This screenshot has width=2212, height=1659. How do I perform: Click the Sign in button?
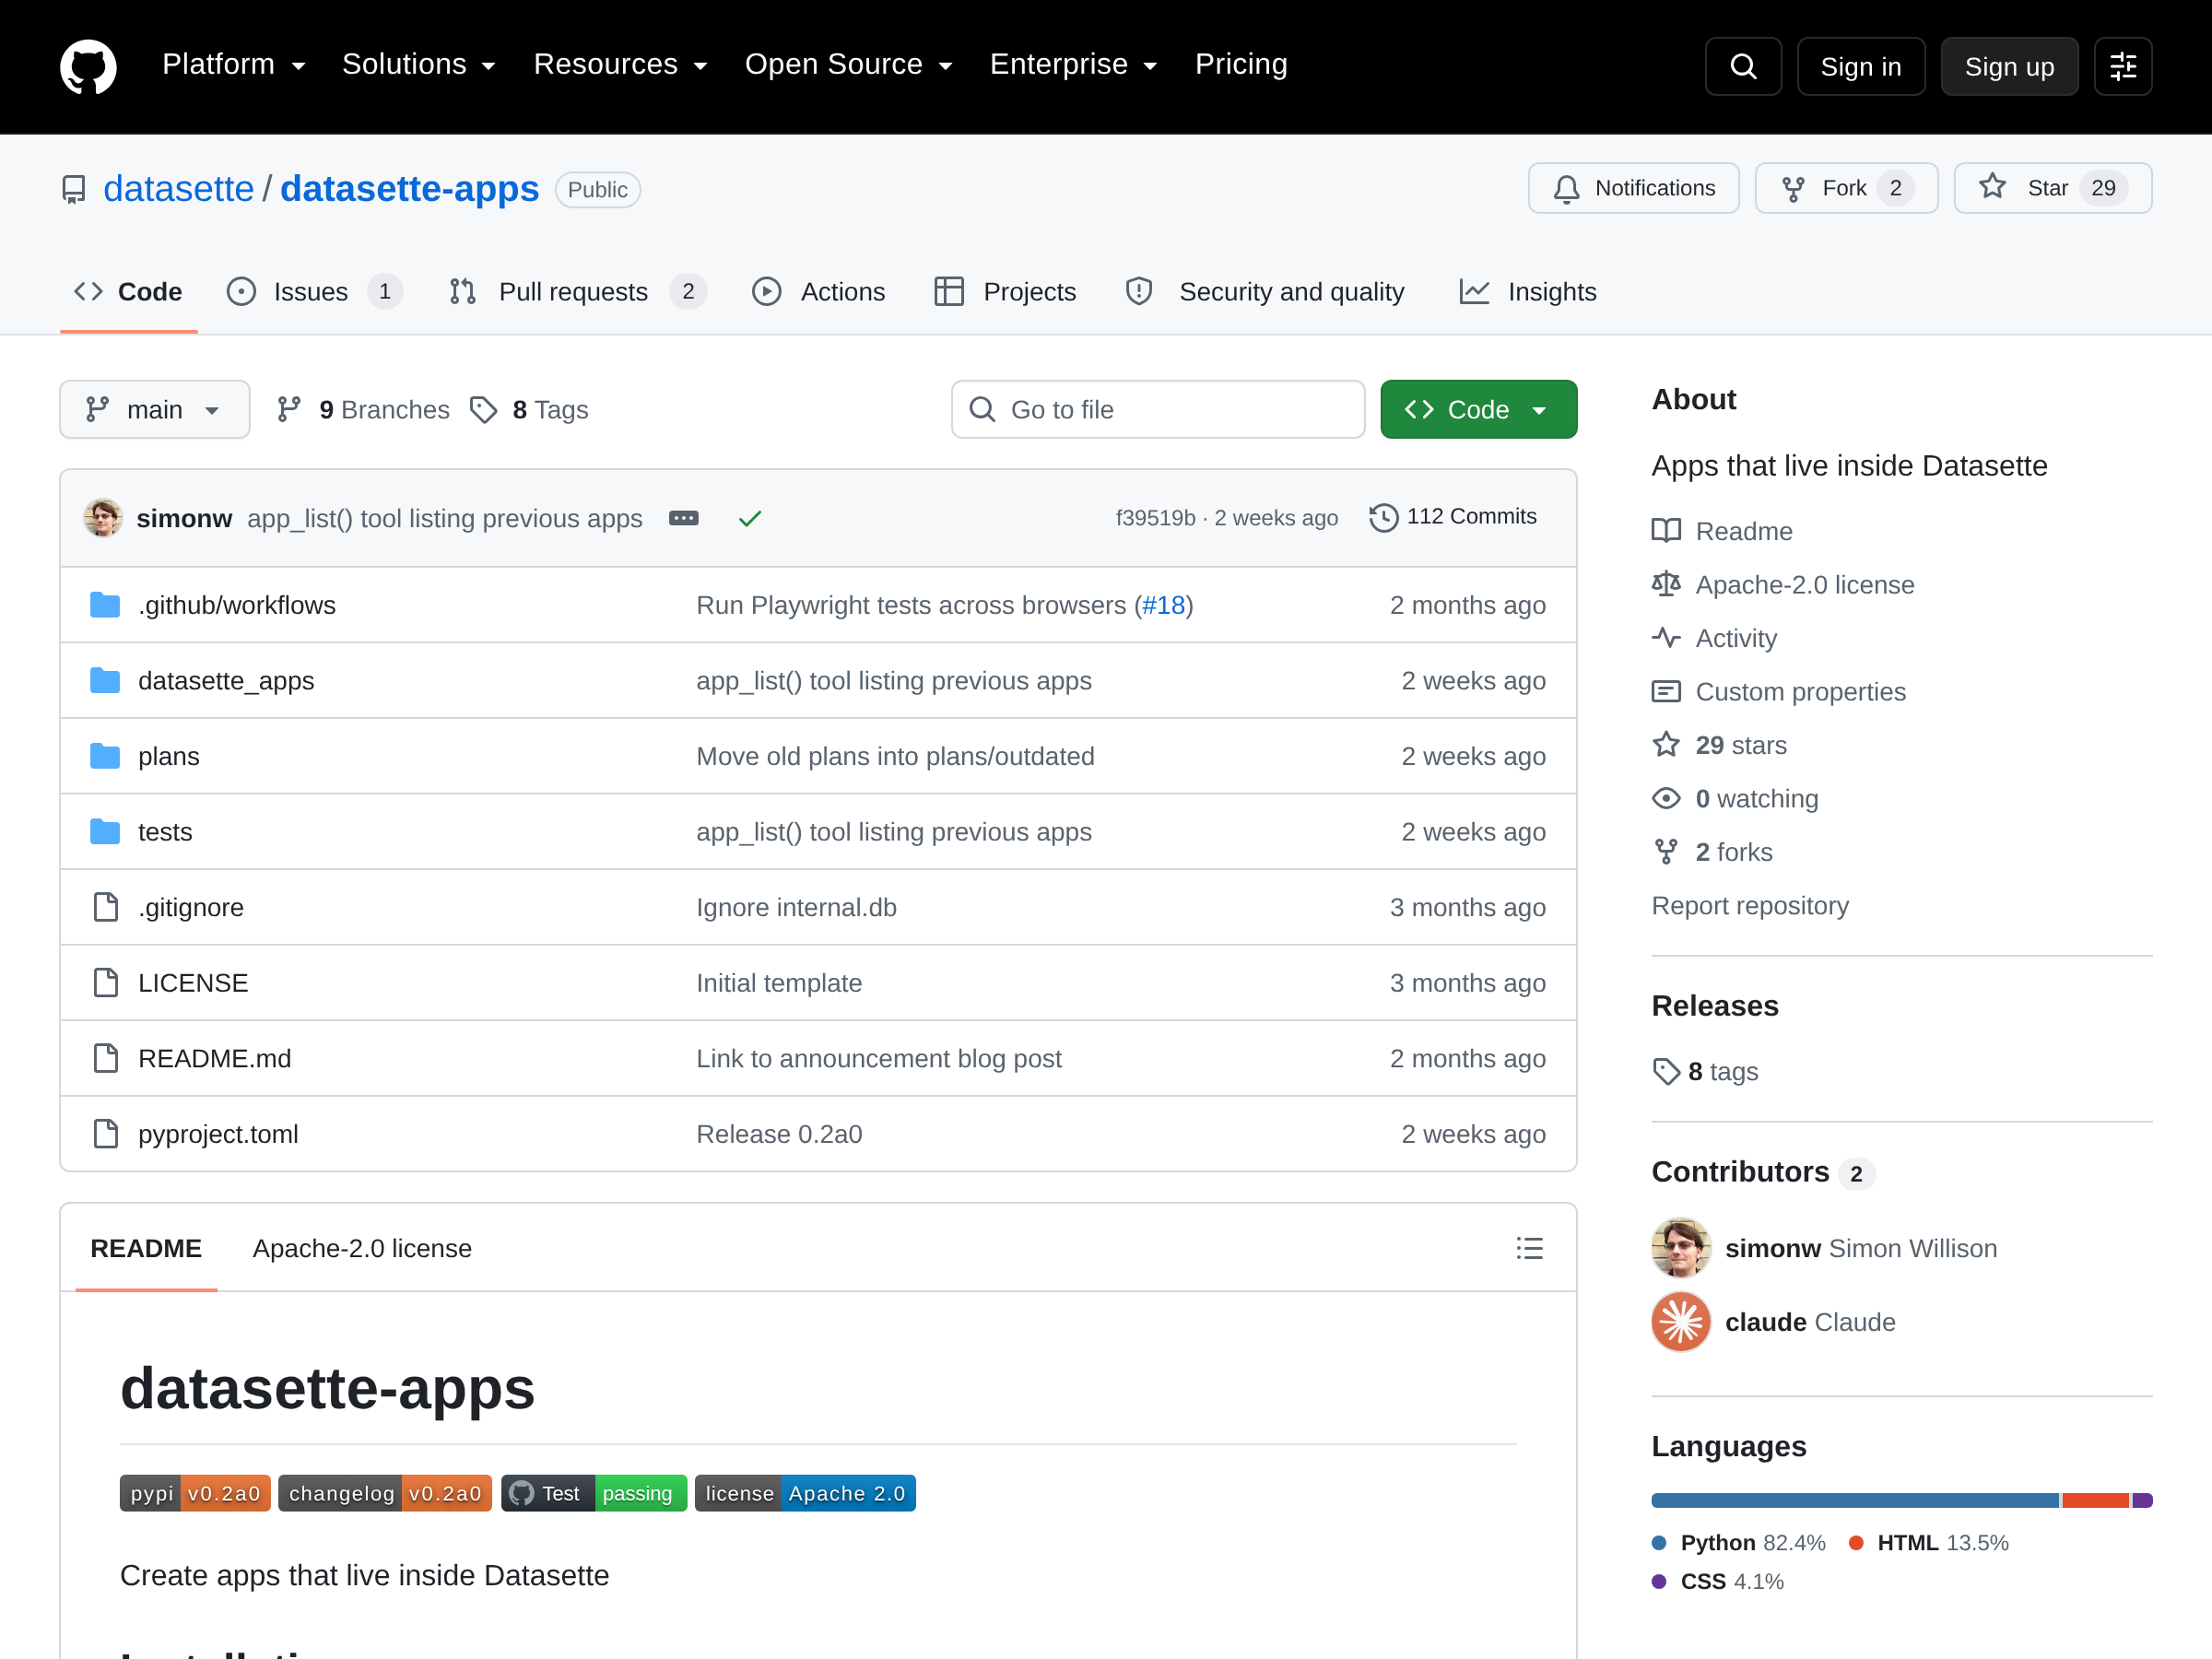[1860, 66]
